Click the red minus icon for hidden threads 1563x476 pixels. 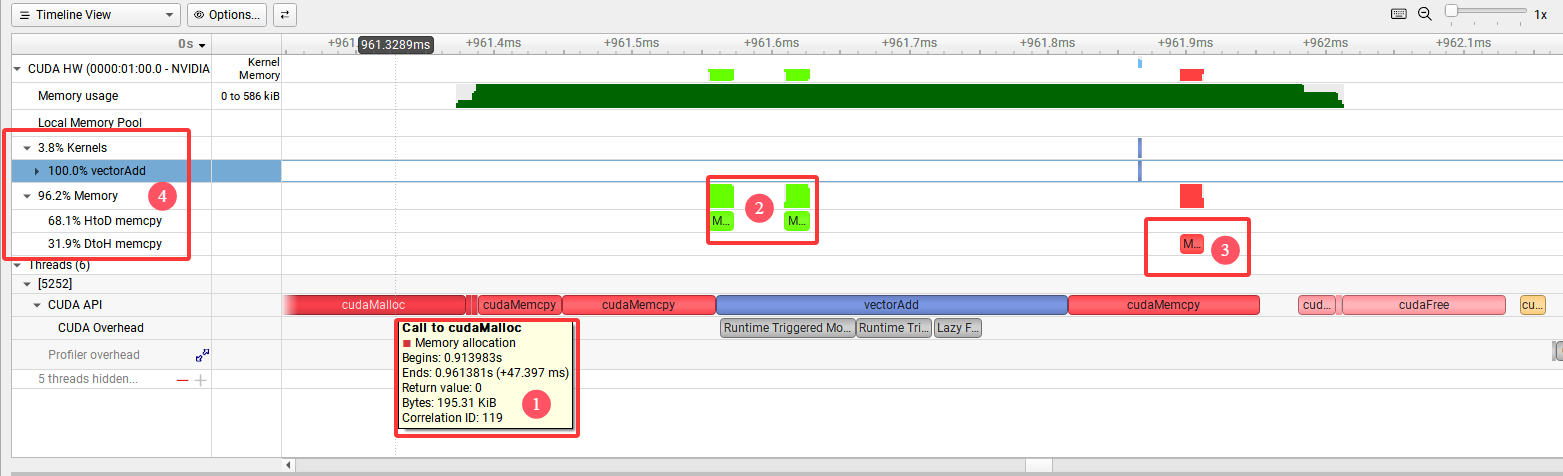tap(182, 380)
